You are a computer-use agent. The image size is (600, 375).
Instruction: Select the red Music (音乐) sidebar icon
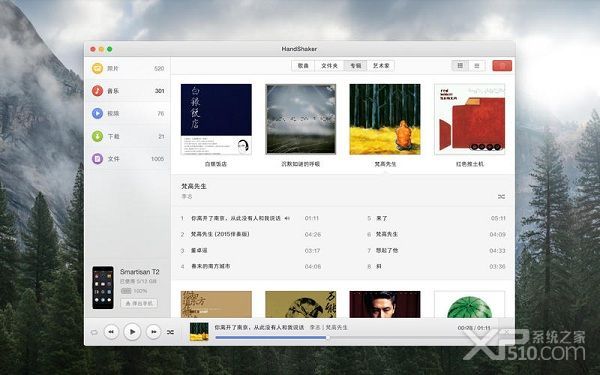97,91
